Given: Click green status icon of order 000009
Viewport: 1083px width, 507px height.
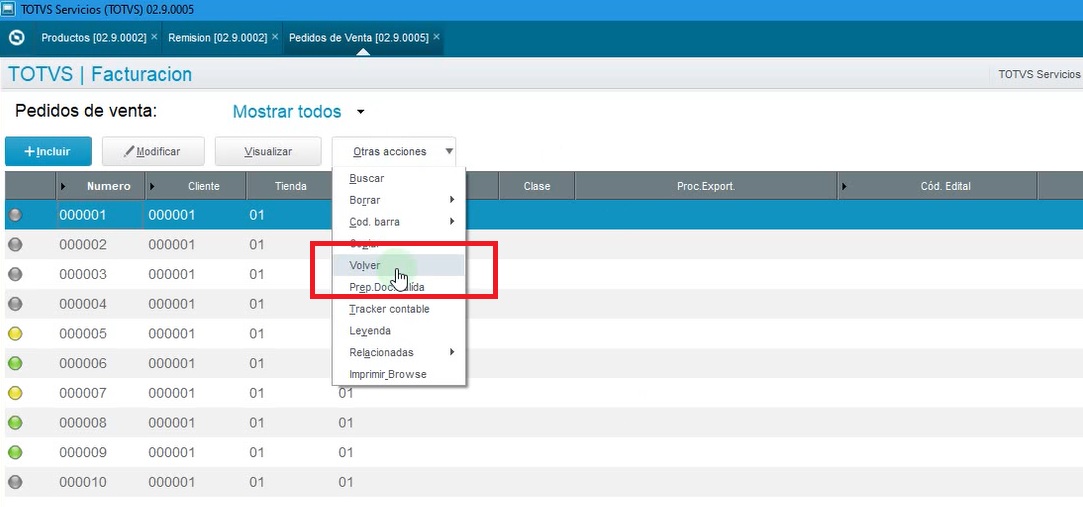Looking at the screenshot, I should pos(15,452).
